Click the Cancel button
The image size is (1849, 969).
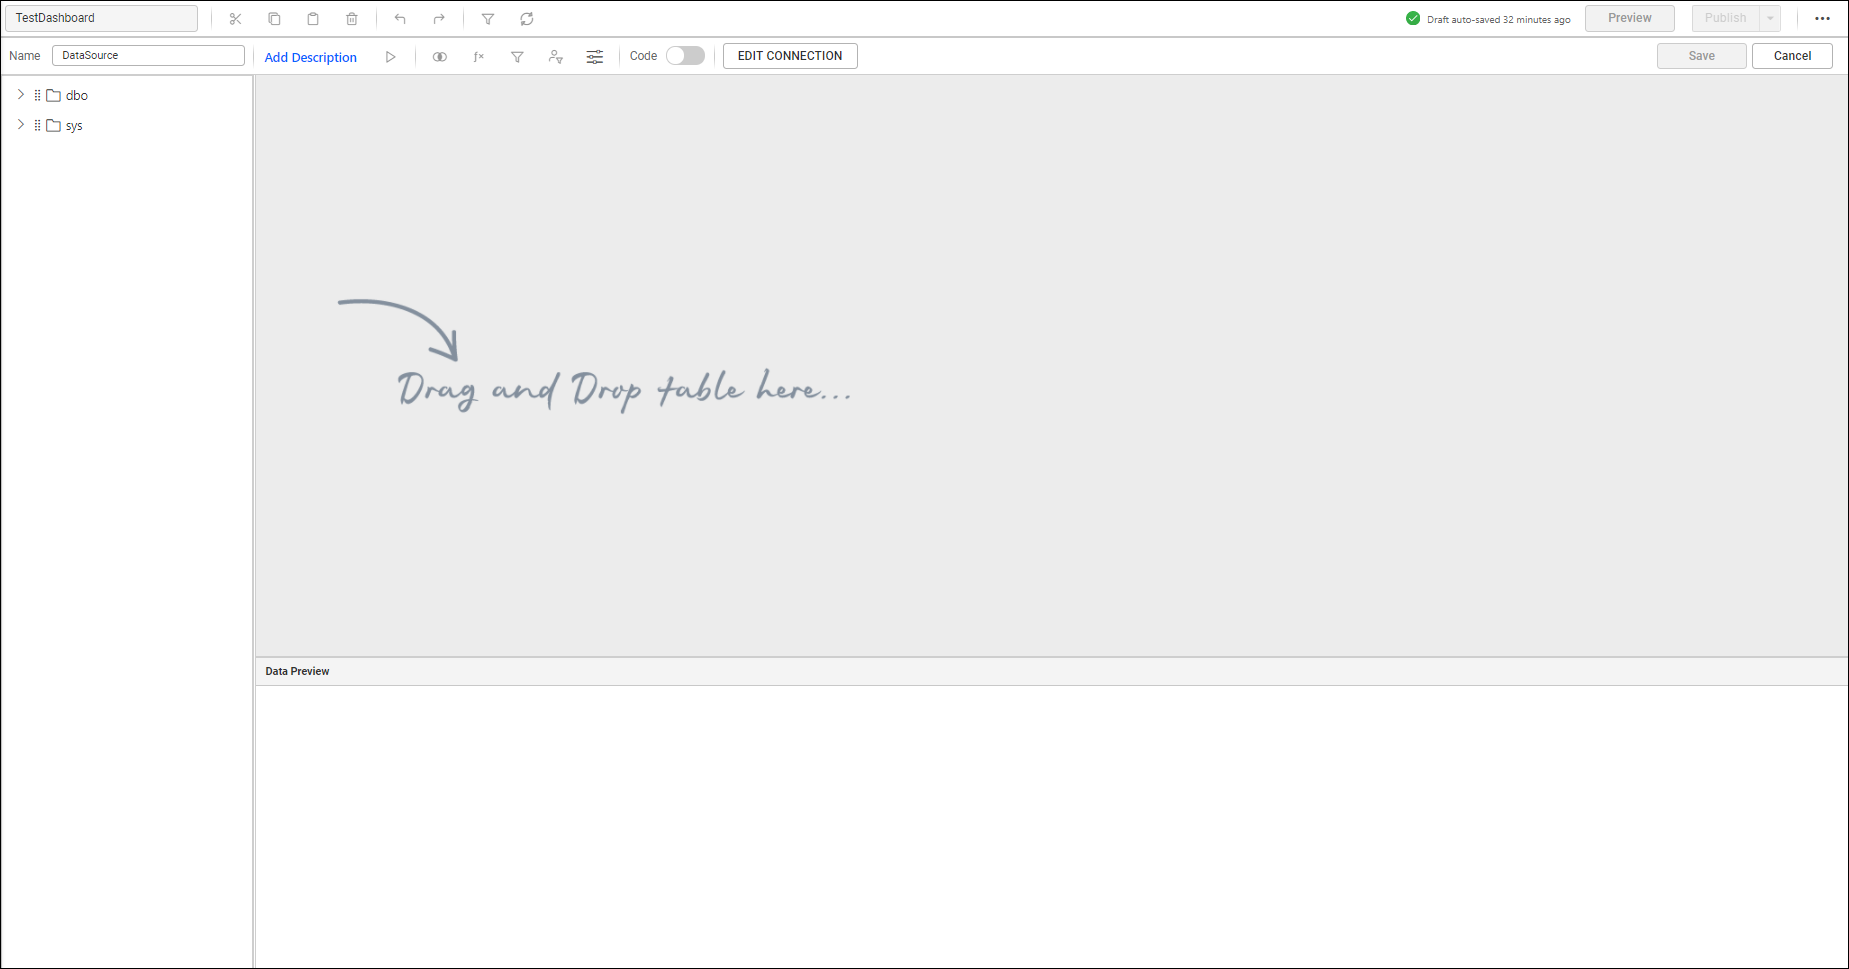1792,56
